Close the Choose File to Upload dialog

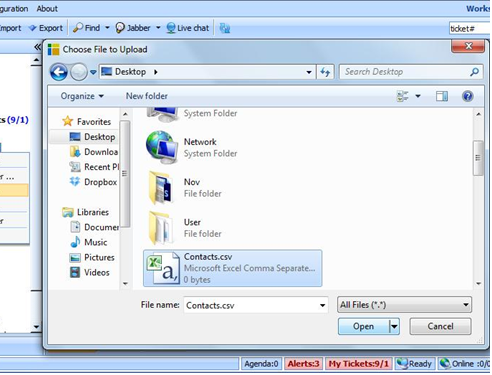pos(468,46)
